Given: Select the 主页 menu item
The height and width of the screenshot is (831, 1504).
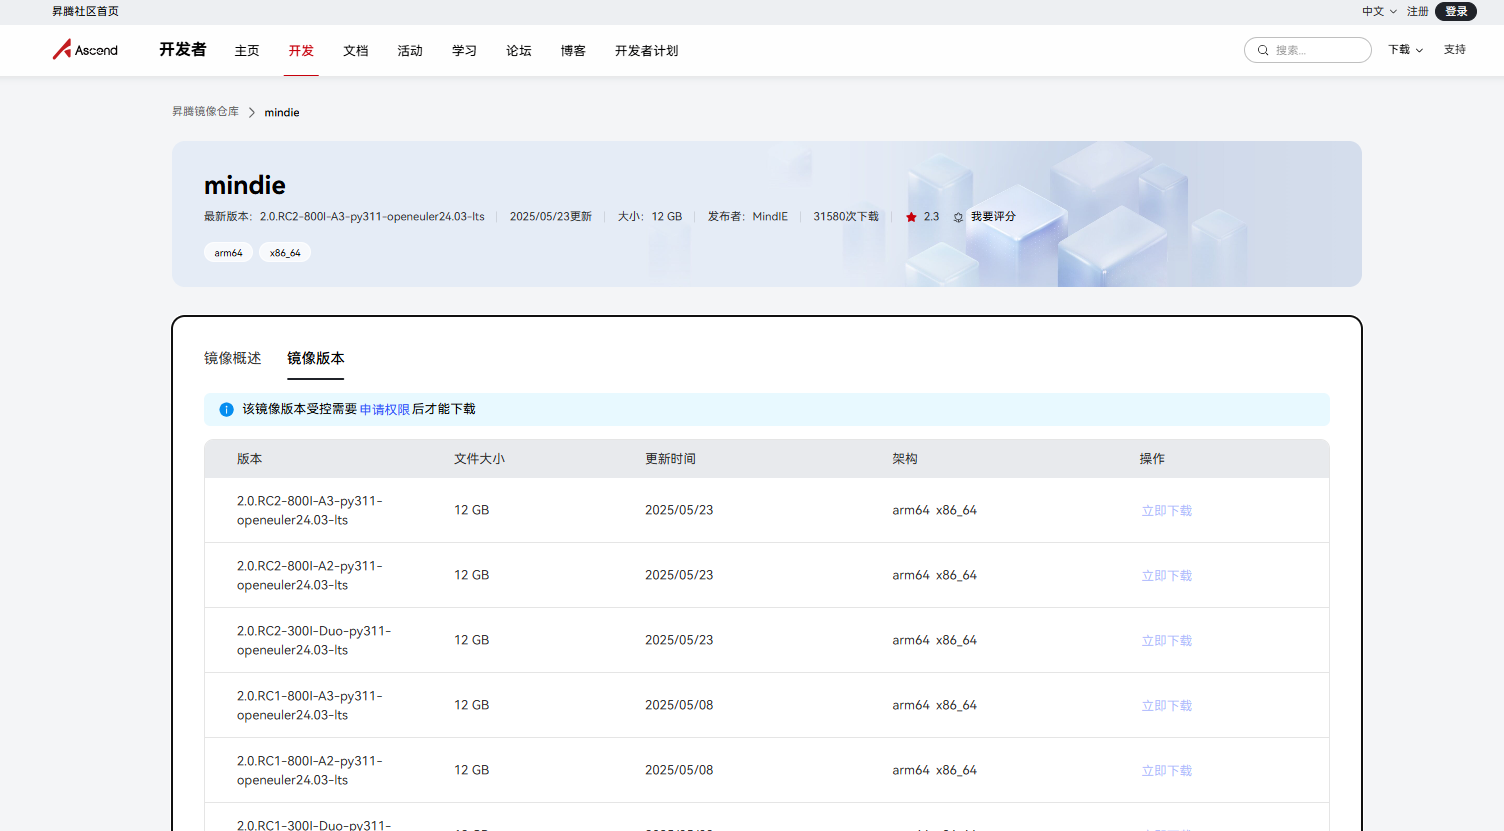Looking at the screenshot, I should tap(247, 51).
